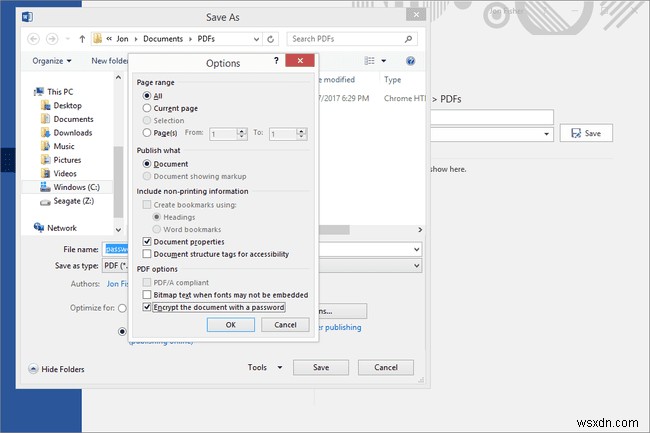This screenshot has width=650, height=433.
Task: Open the Tools dropdown menu
Action: (265, 367)
